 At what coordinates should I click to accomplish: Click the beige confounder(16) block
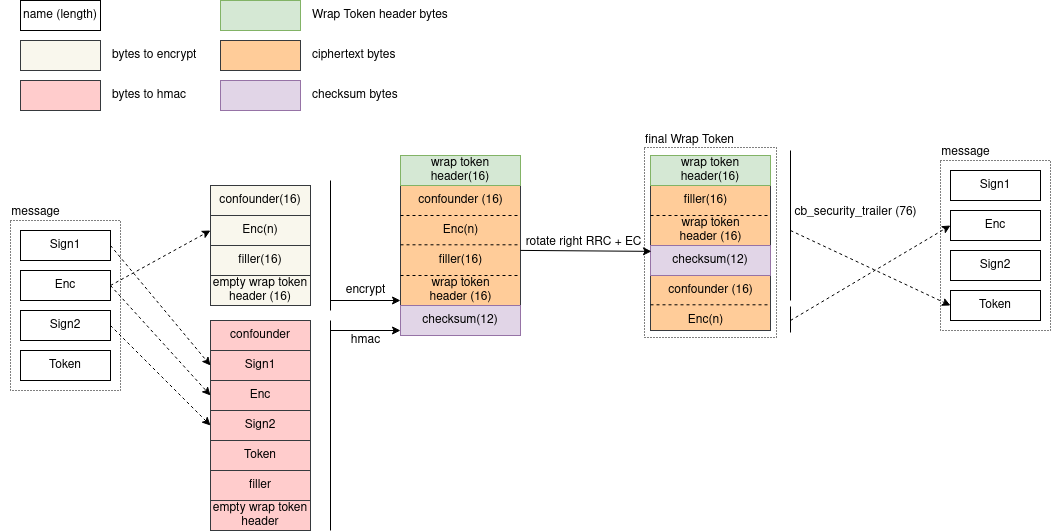point(260,200)
